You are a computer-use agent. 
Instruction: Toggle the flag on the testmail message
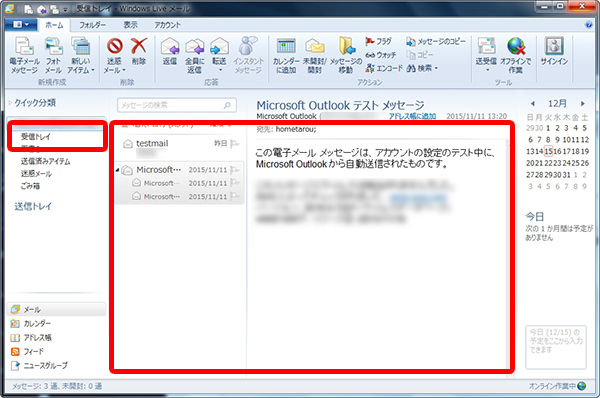pos(235,144)
